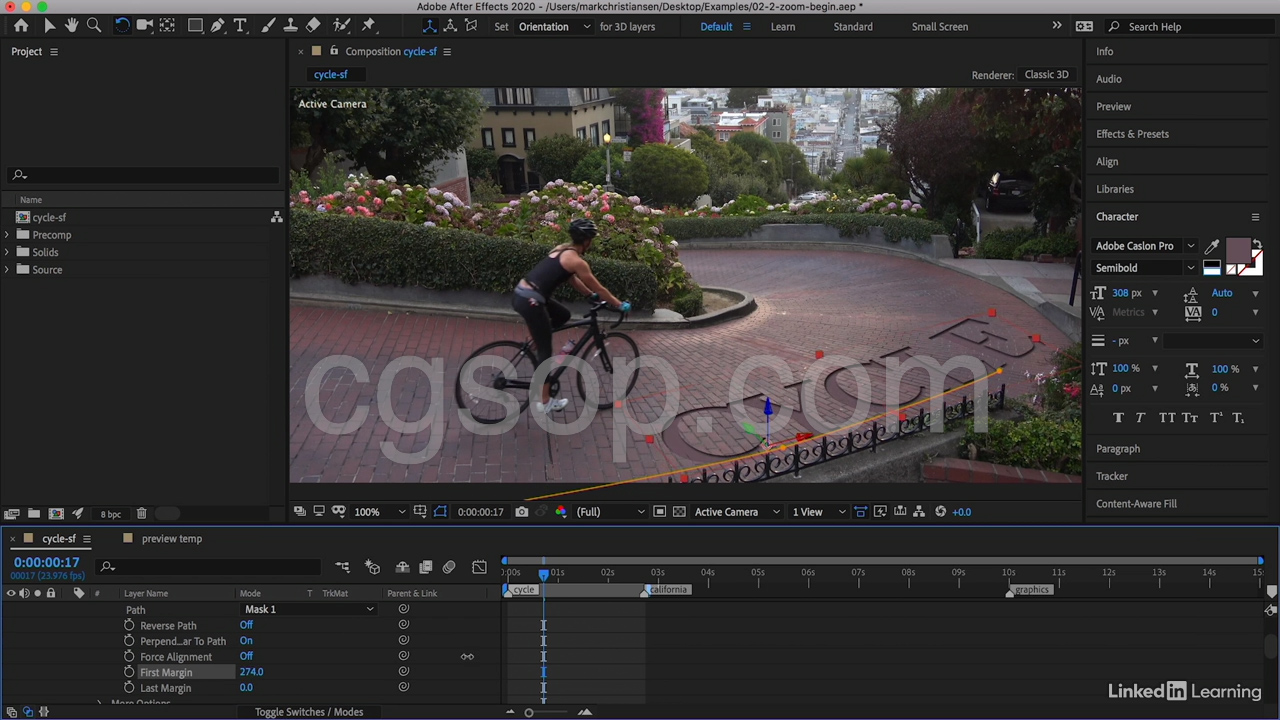This screenshot has width=1280, height=720.
Task: Click the Draft 3D icon in timeline
Action: [372, 567]
